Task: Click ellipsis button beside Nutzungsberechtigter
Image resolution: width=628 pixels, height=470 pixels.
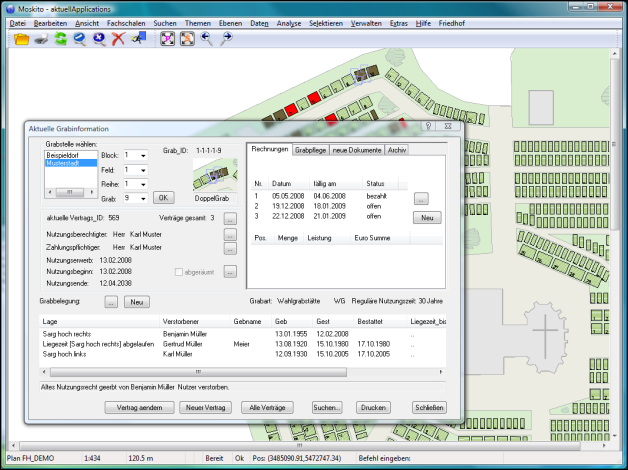Action: click(230, 234)
